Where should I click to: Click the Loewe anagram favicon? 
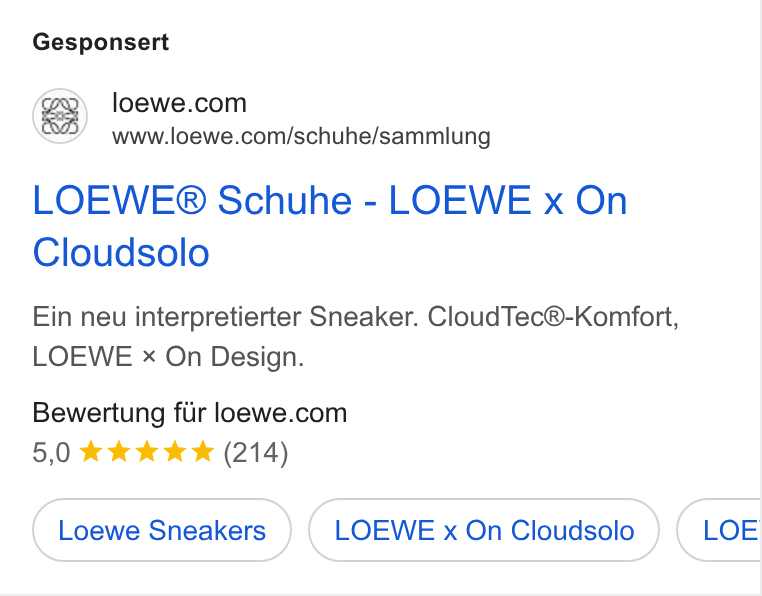(x=60, y=116)
